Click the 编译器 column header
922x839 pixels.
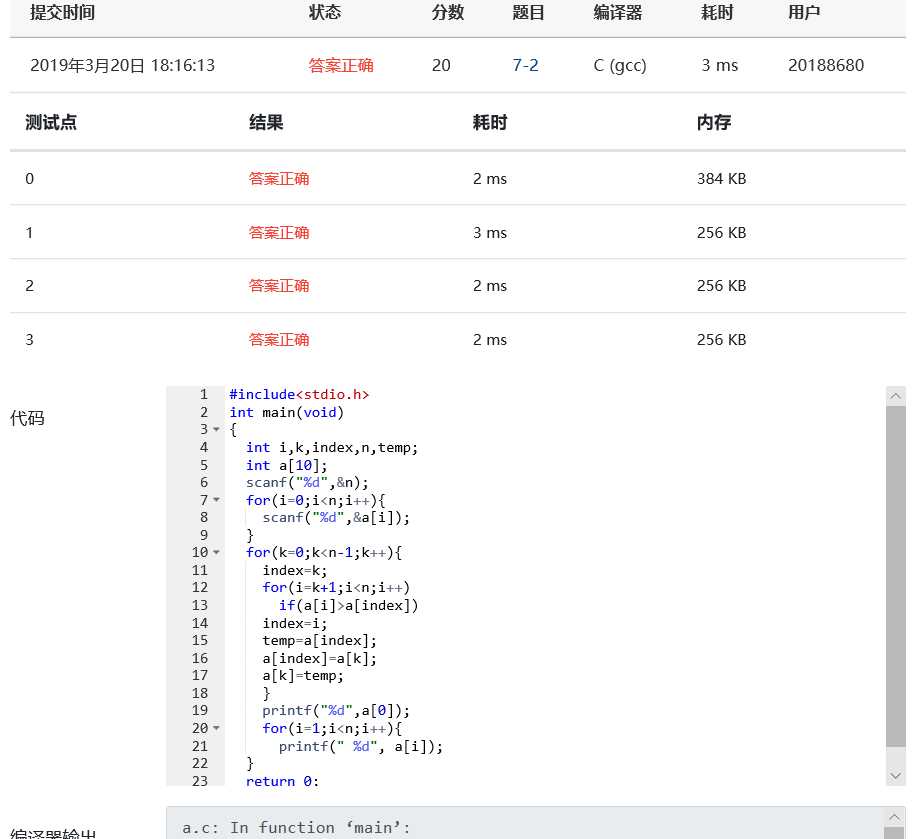[x=617, y=12]
